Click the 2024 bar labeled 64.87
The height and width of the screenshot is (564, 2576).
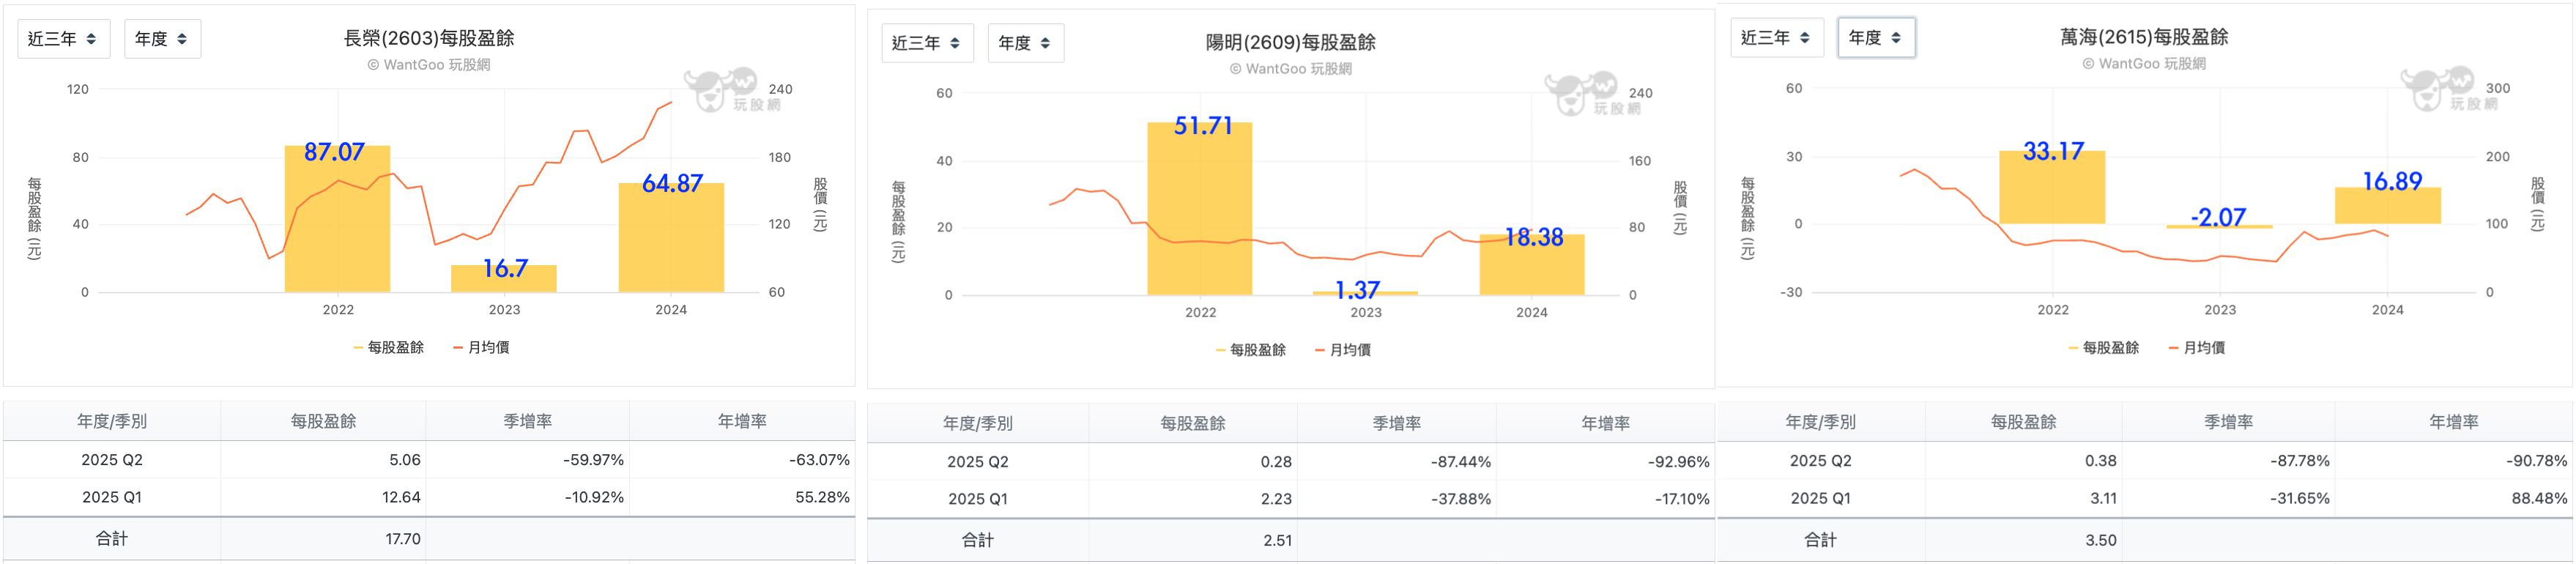click(x=671, y=238)
